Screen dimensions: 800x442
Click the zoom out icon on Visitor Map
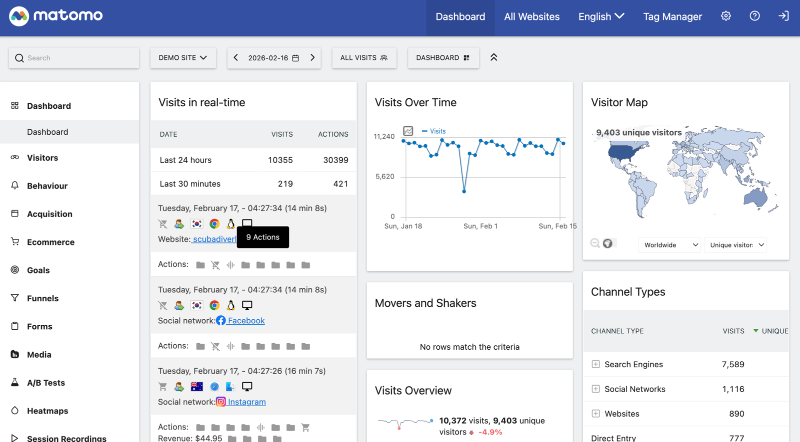click(x=596, y=243)
